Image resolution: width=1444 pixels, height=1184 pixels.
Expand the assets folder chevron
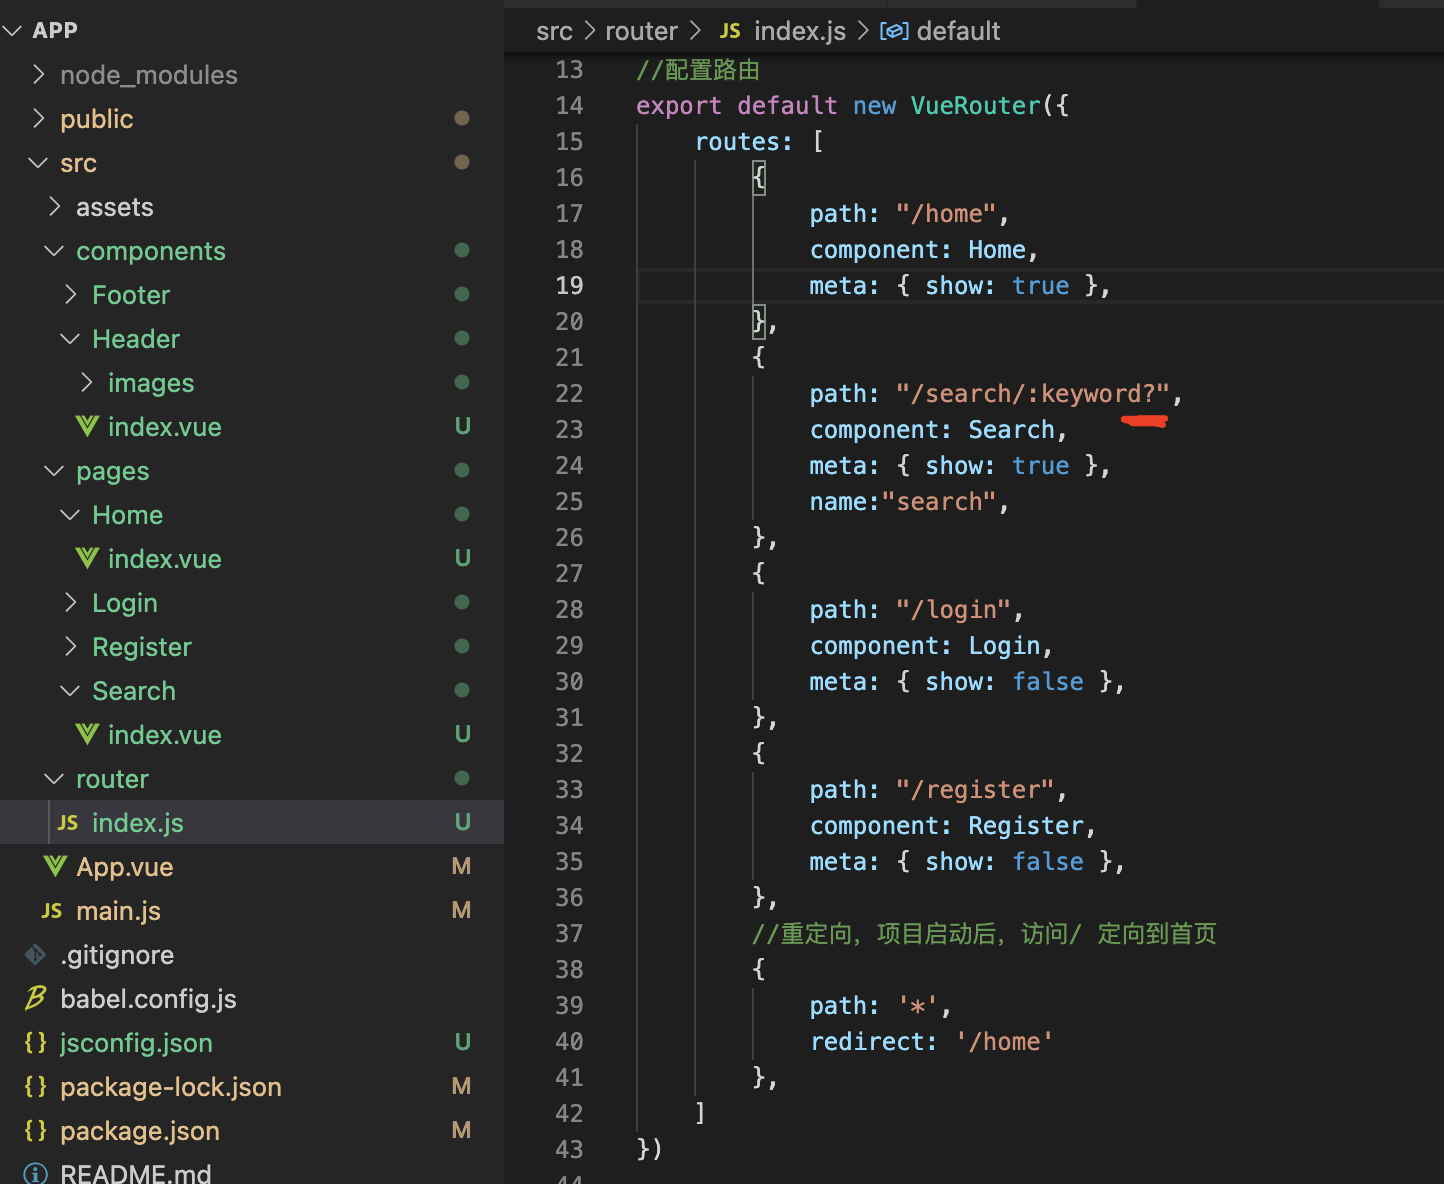click(54, 206)
